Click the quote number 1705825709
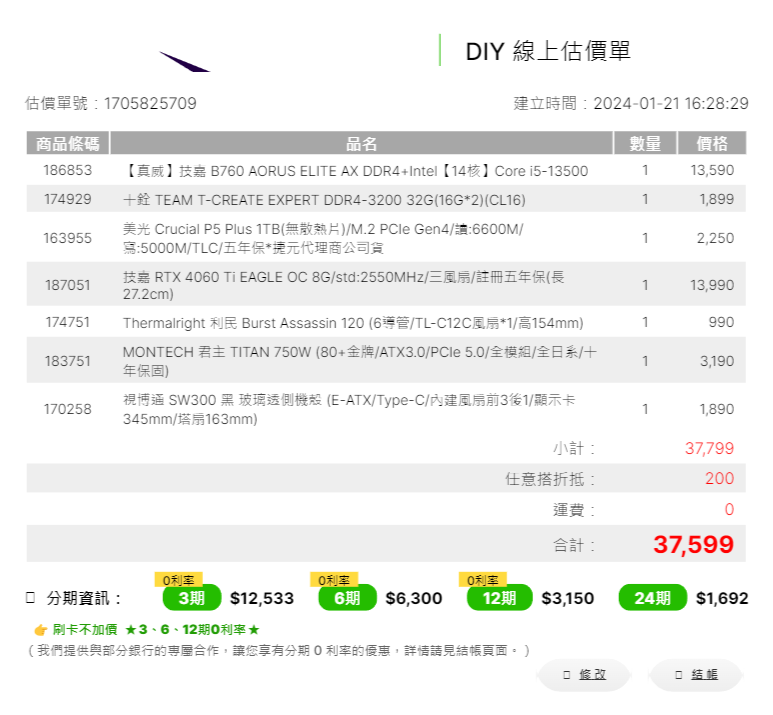This screenshot has width=773, height=715. [x=150, y=104]
